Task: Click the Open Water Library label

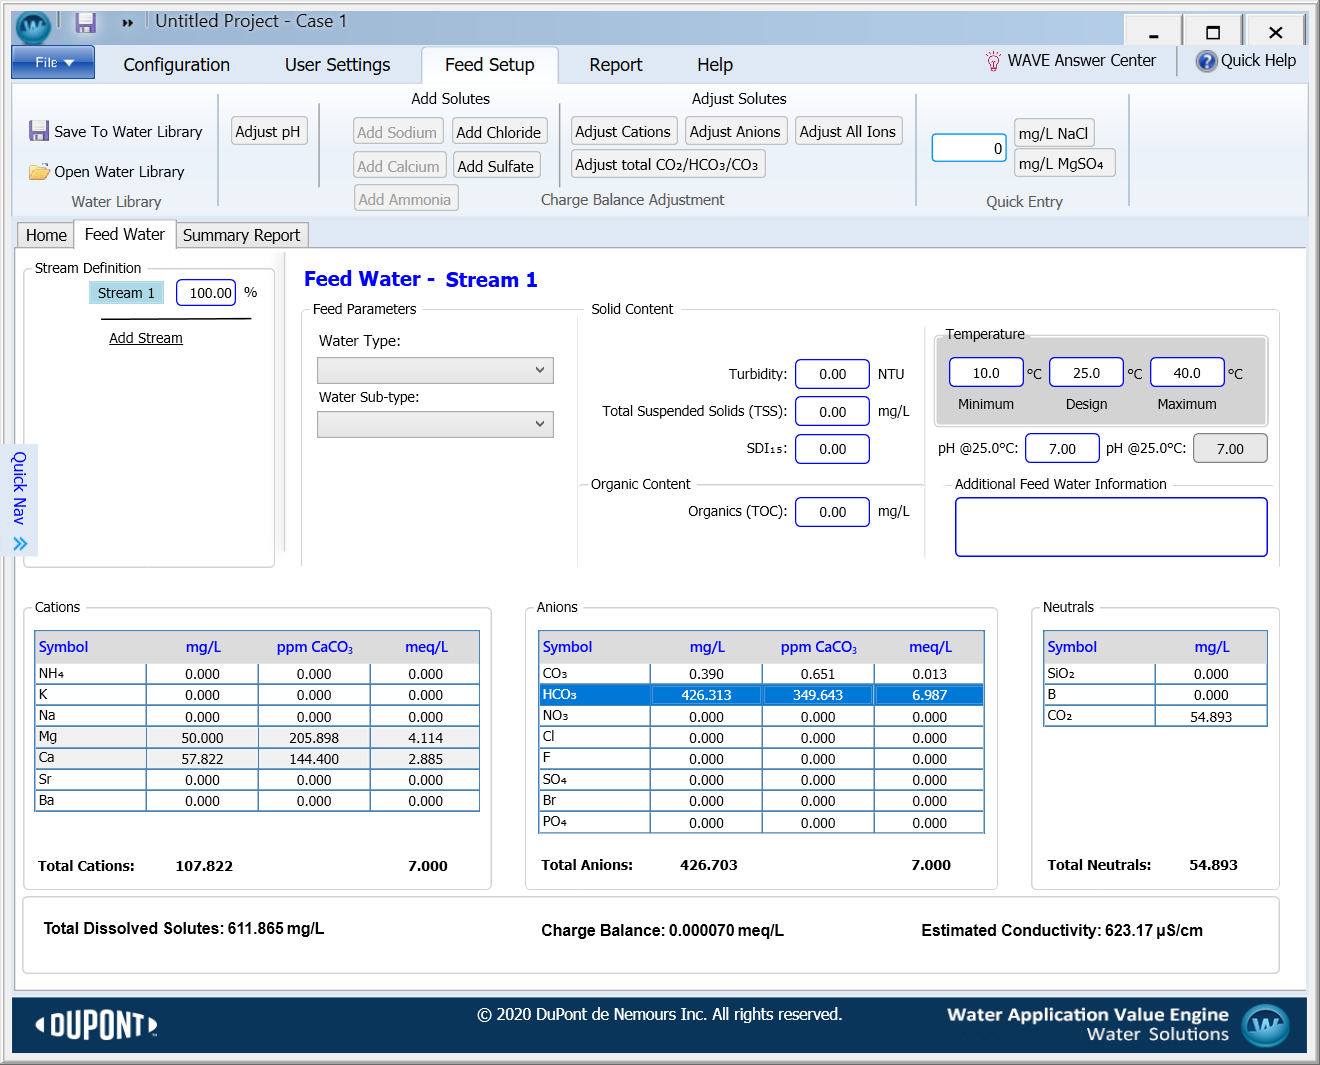Action: (119, 171)
